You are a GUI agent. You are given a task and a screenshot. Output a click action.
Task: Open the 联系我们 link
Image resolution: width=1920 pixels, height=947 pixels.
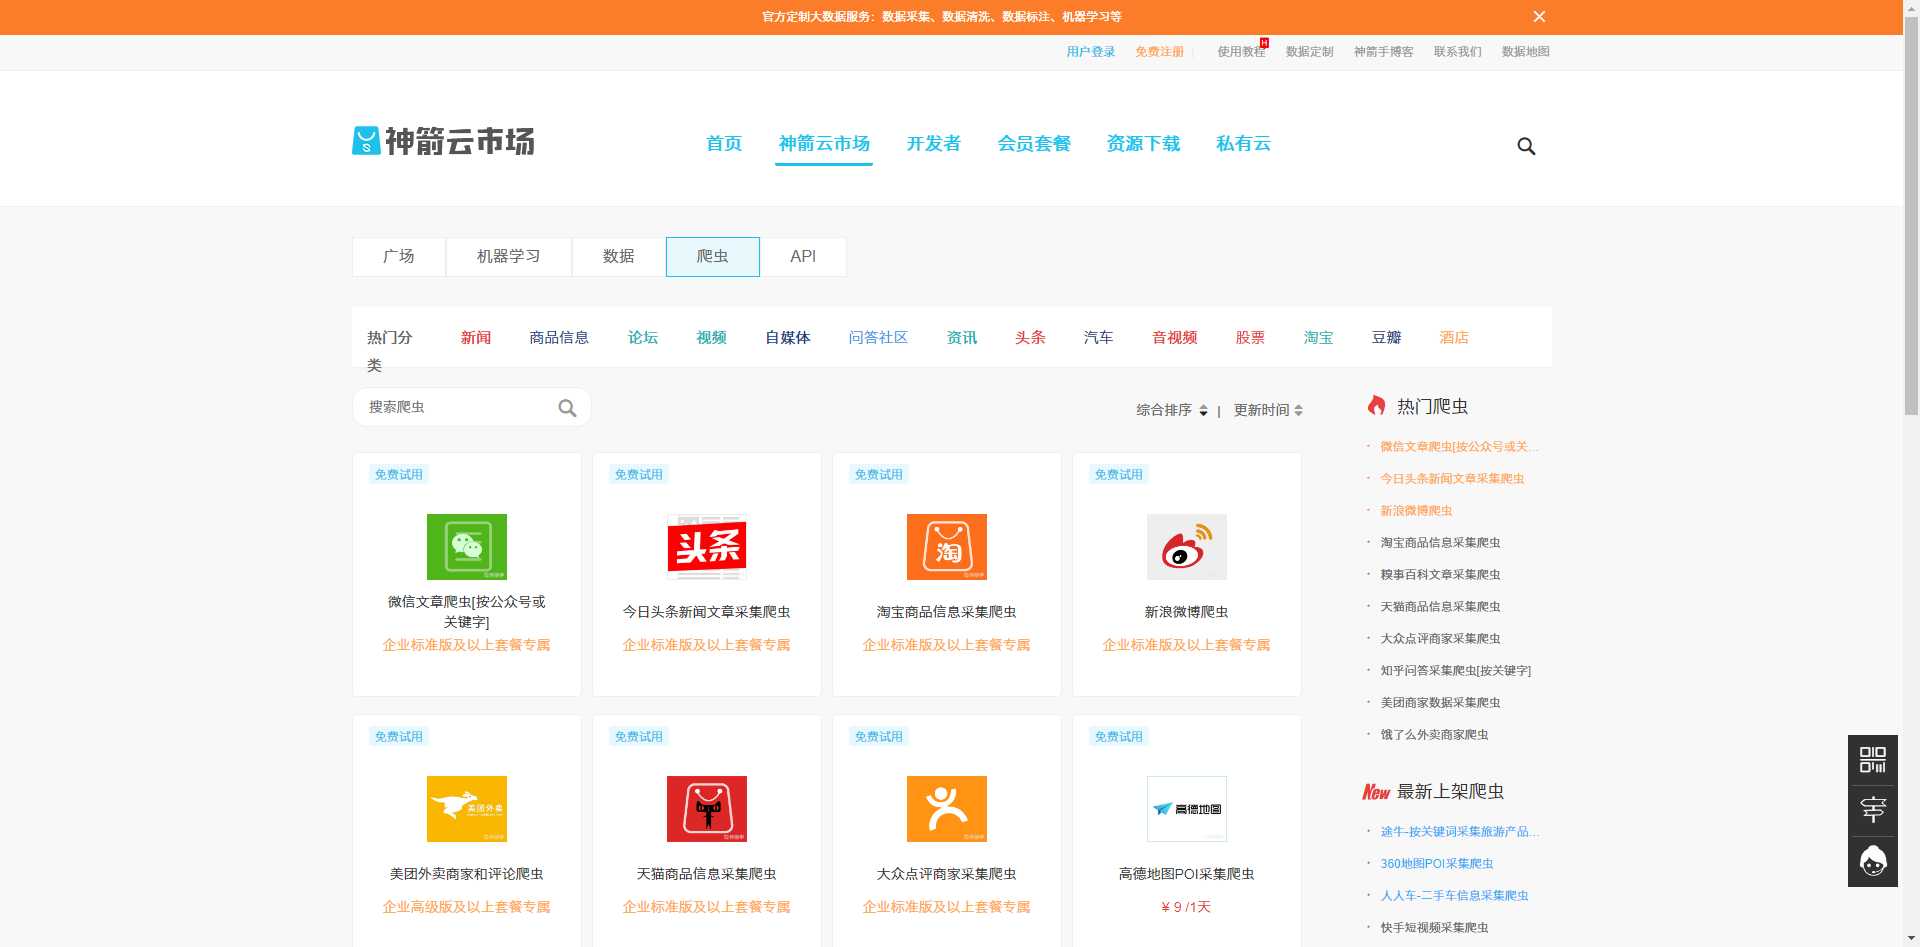pyautogui.click(x=1458, y=52)
